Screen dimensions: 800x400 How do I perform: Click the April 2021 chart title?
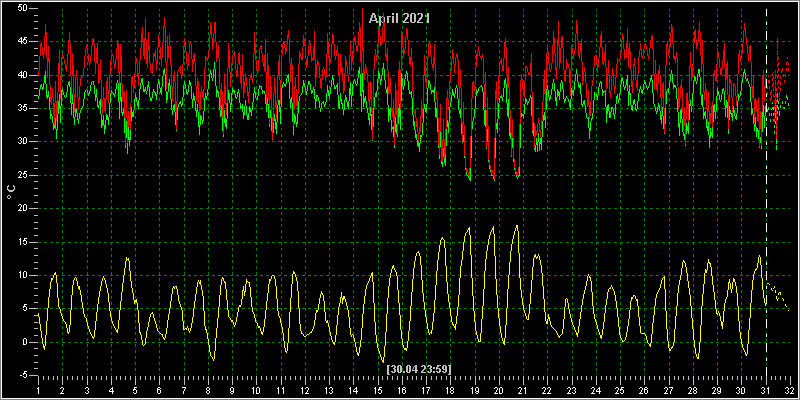tap(399, 18)
